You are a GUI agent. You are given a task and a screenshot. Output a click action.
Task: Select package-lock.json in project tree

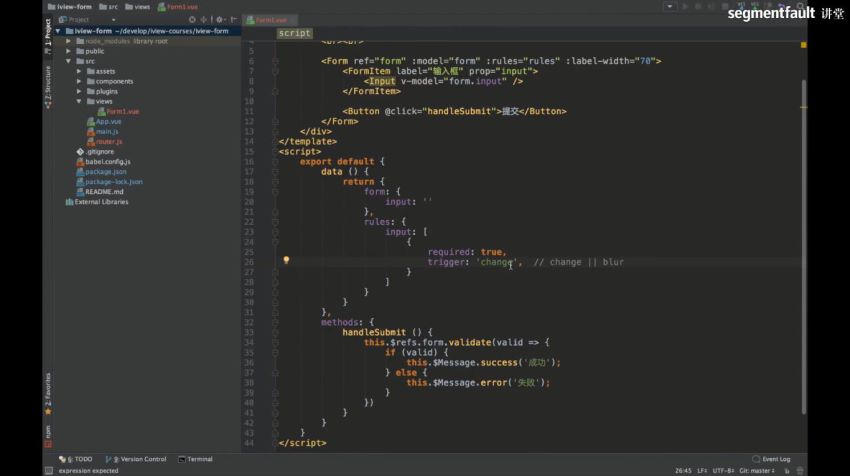(110, 182)
